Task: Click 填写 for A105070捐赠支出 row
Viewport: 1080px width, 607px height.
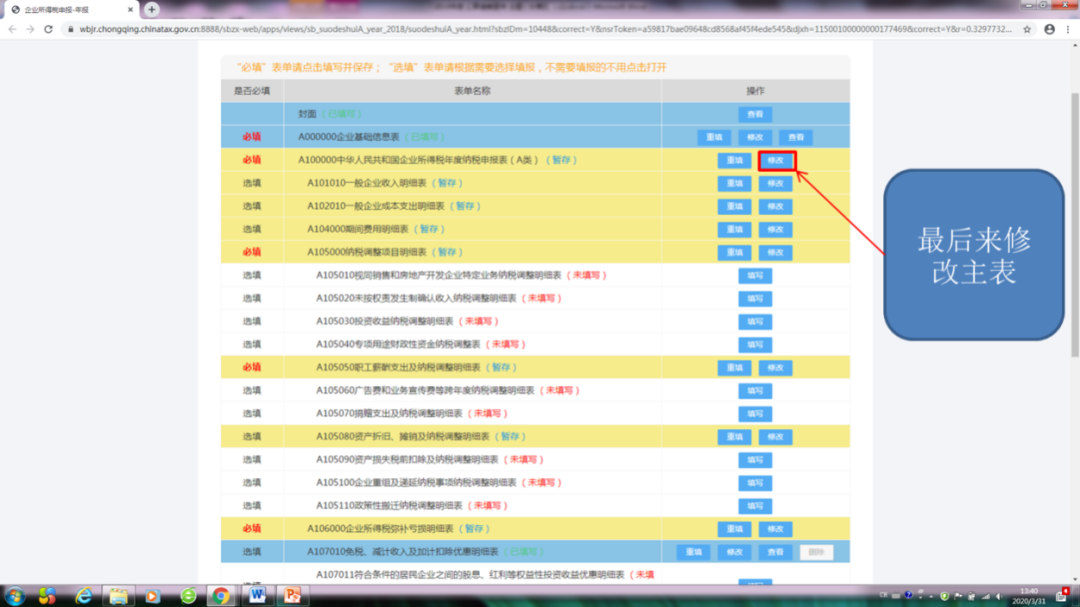Action: coord(755,414)
